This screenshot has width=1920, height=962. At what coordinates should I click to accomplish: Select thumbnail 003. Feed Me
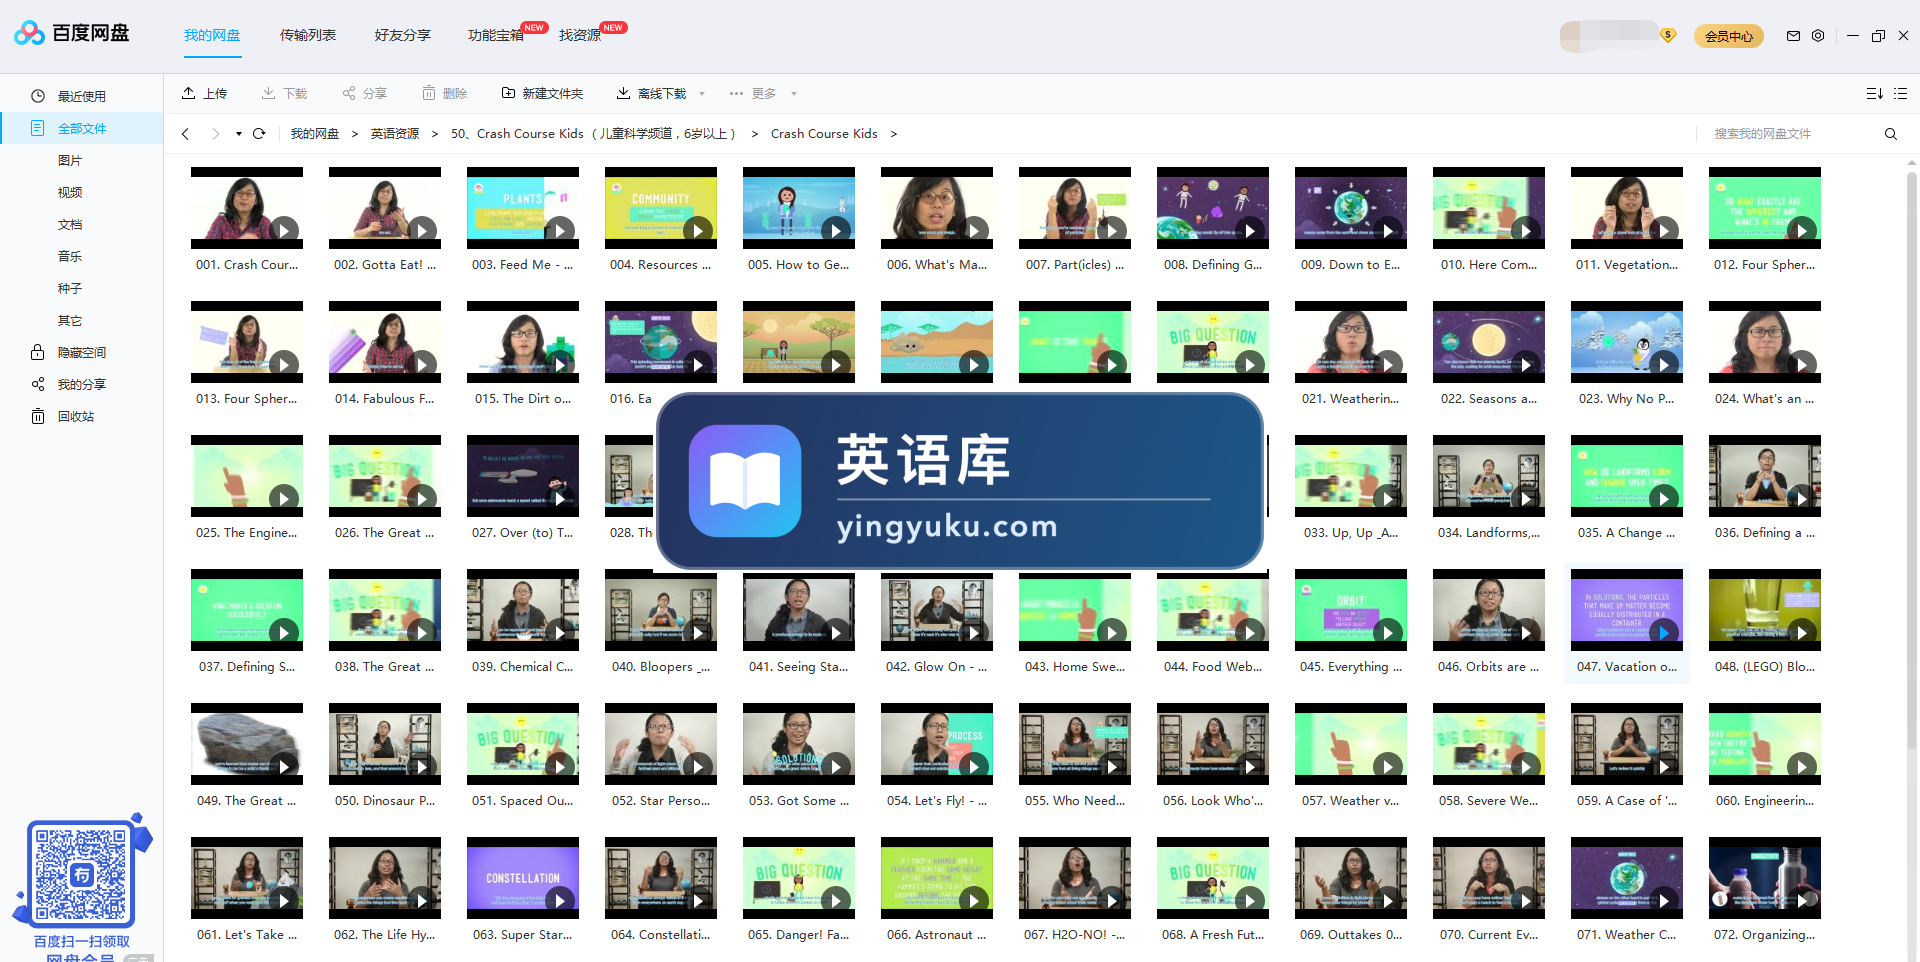point(523,208)
